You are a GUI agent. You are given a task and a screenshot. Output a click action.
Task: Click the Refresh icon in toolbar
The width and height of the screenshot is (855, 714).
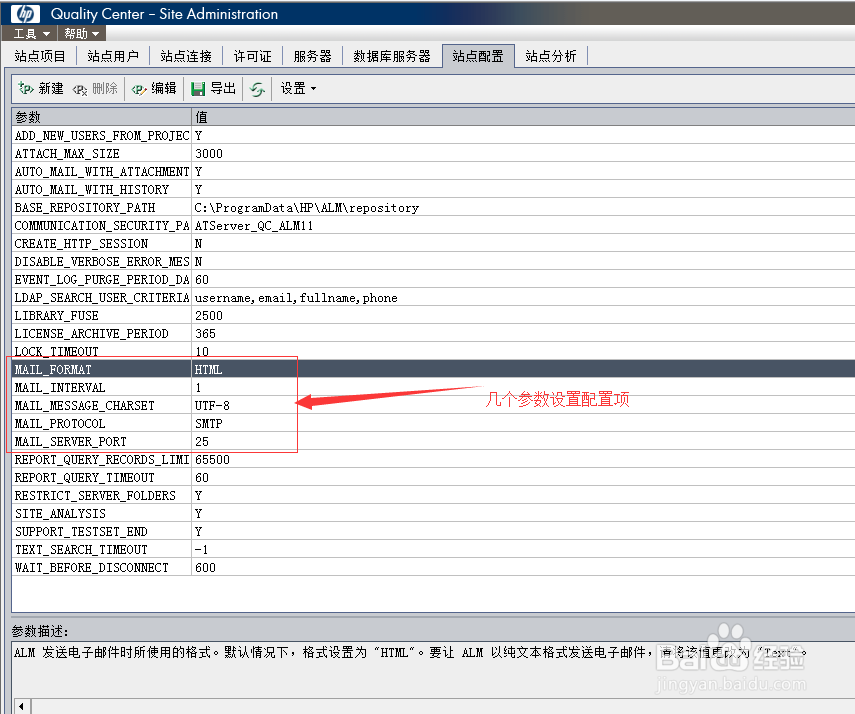257,89
